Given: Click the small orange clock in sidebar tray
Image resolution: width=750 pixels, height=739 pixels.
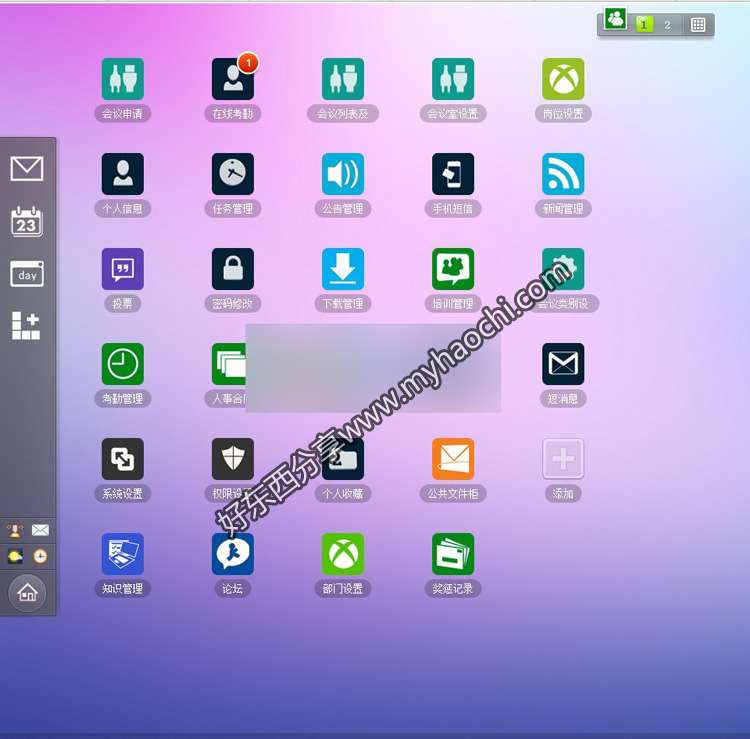Looking at the screenshot, I should pos(40,556).
